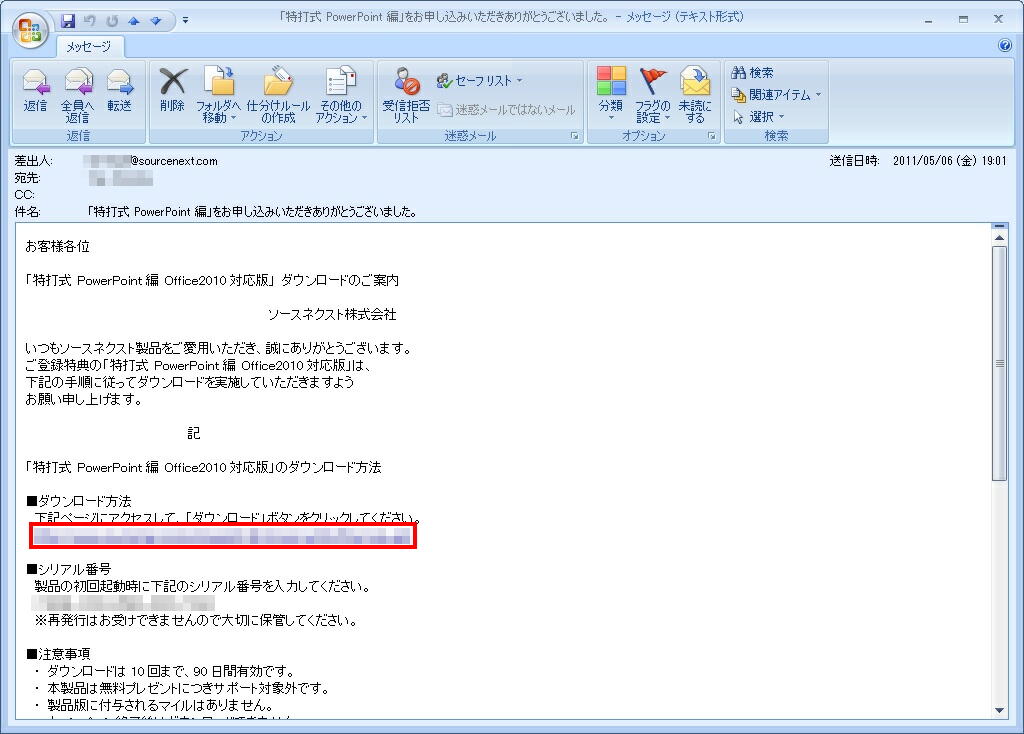
Task: Click the ■シリアル番号 heading
Action: [x=69, y=569]
